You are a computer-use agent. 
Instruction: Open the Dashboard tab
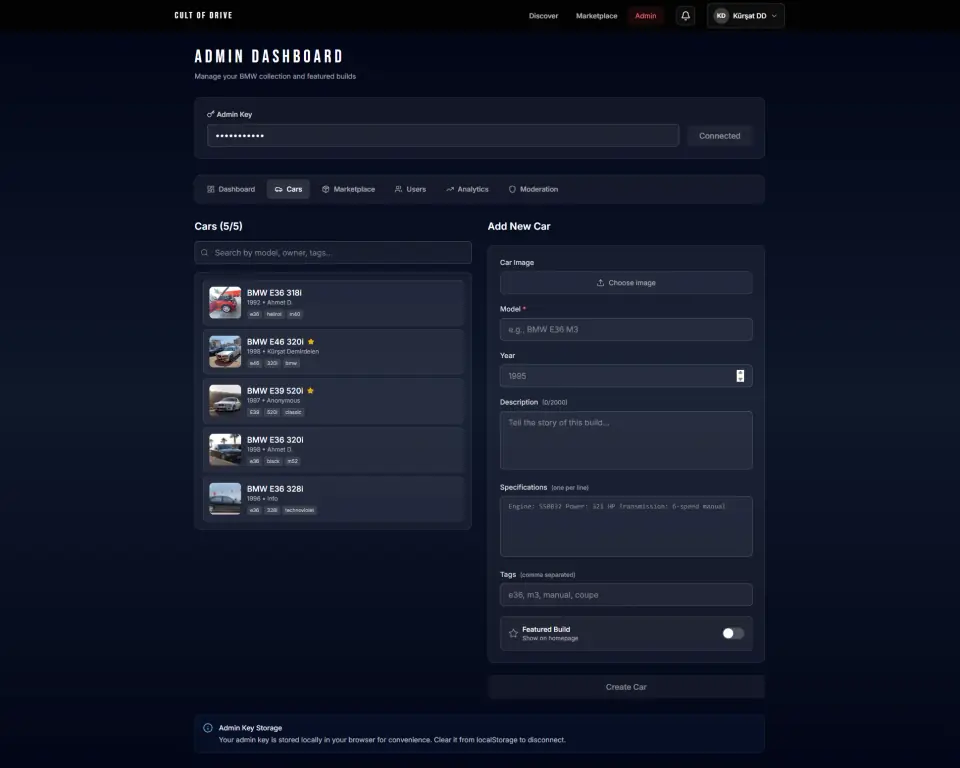click(231, 189)
